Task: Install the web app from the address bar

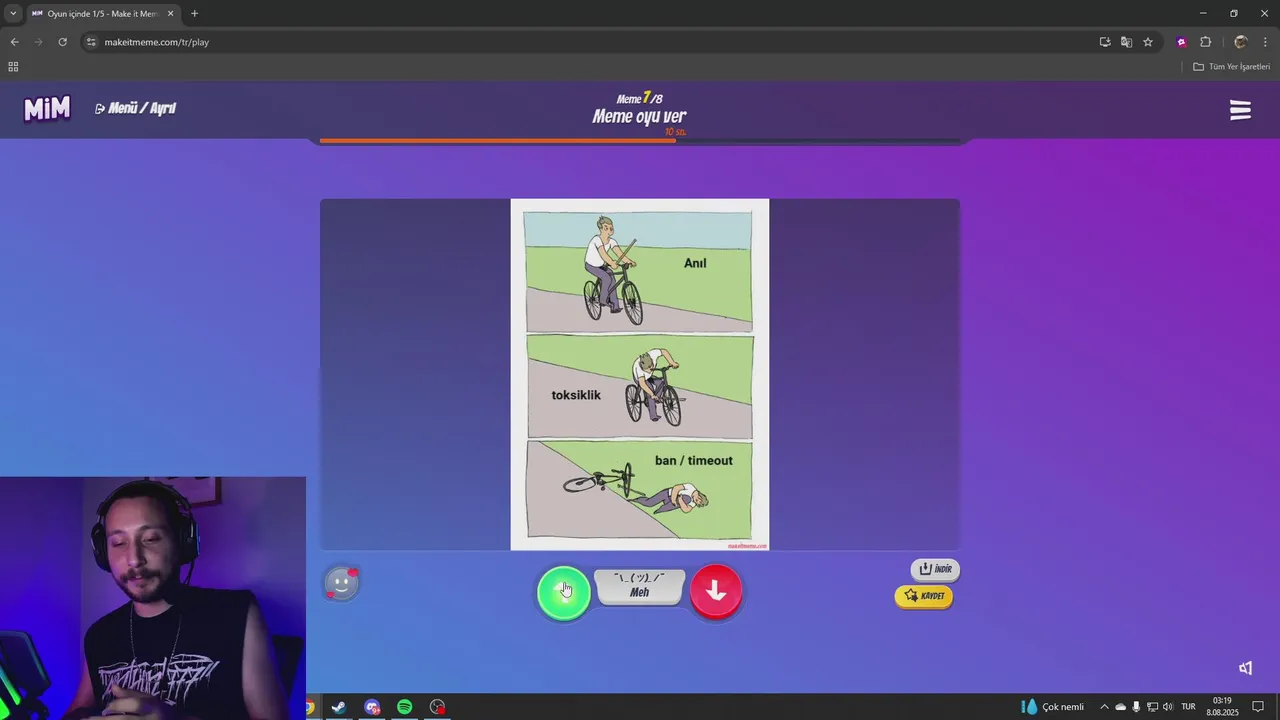Action: (1105, 42)
